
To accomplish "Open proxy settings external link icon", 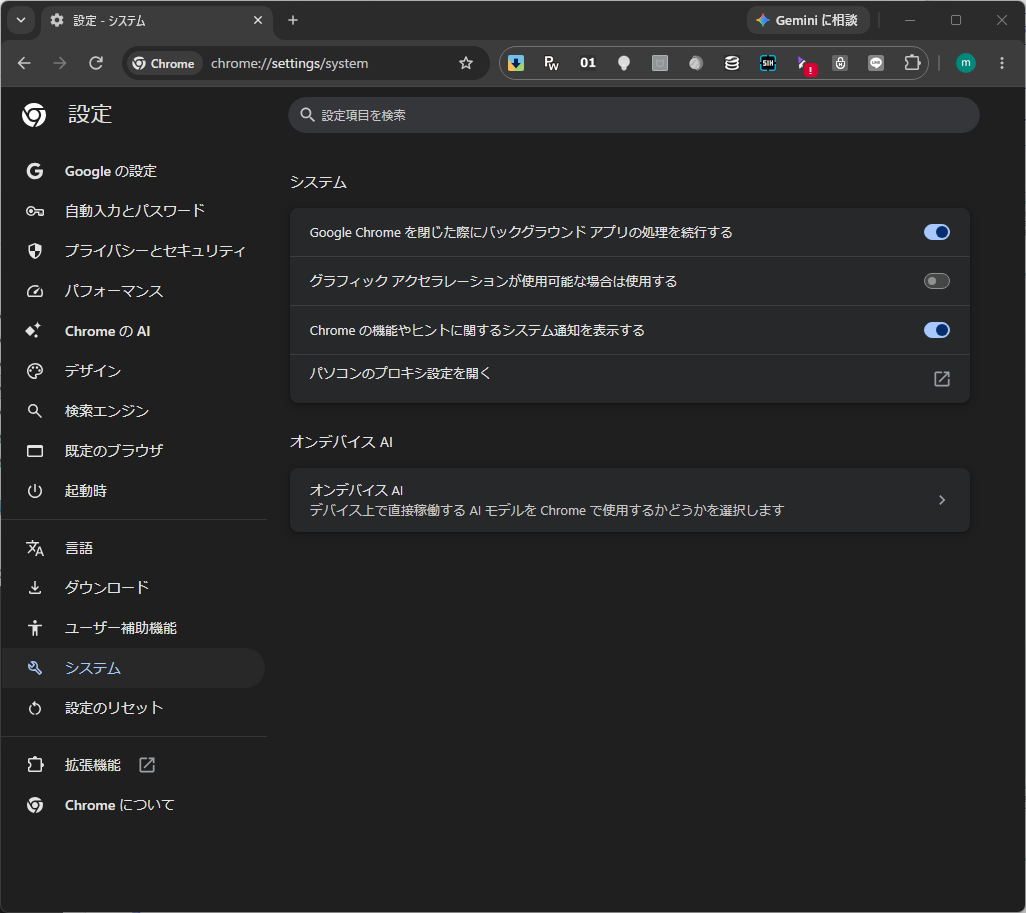I will coord(942,379).
